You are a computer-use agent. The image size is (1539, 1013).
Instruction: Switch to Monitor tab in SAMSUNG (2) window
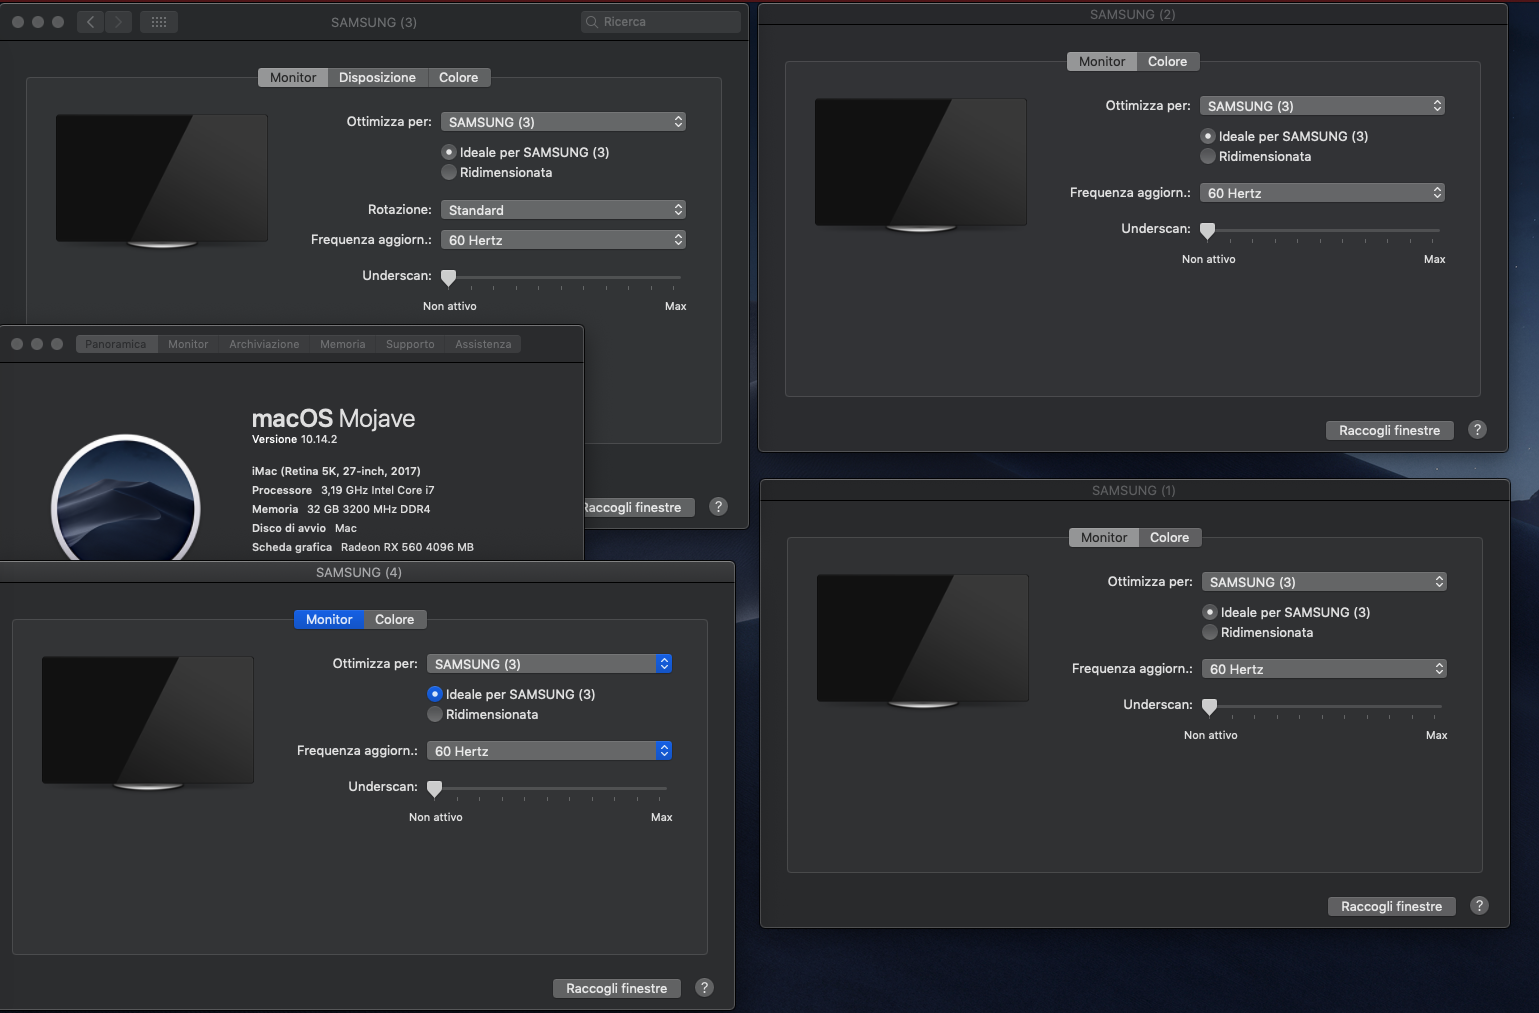point(1102,61)
